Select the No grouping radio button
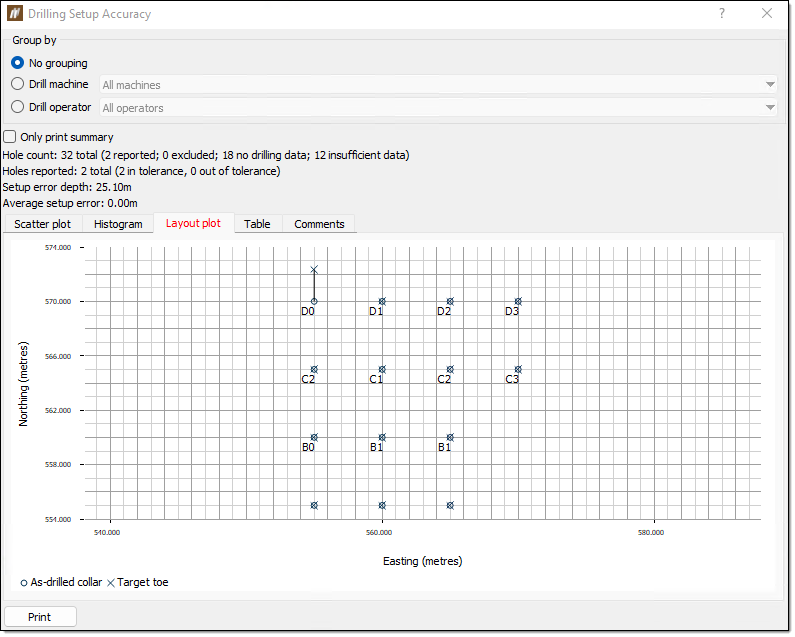Viewport: 795px width, 637px height. 18,63
